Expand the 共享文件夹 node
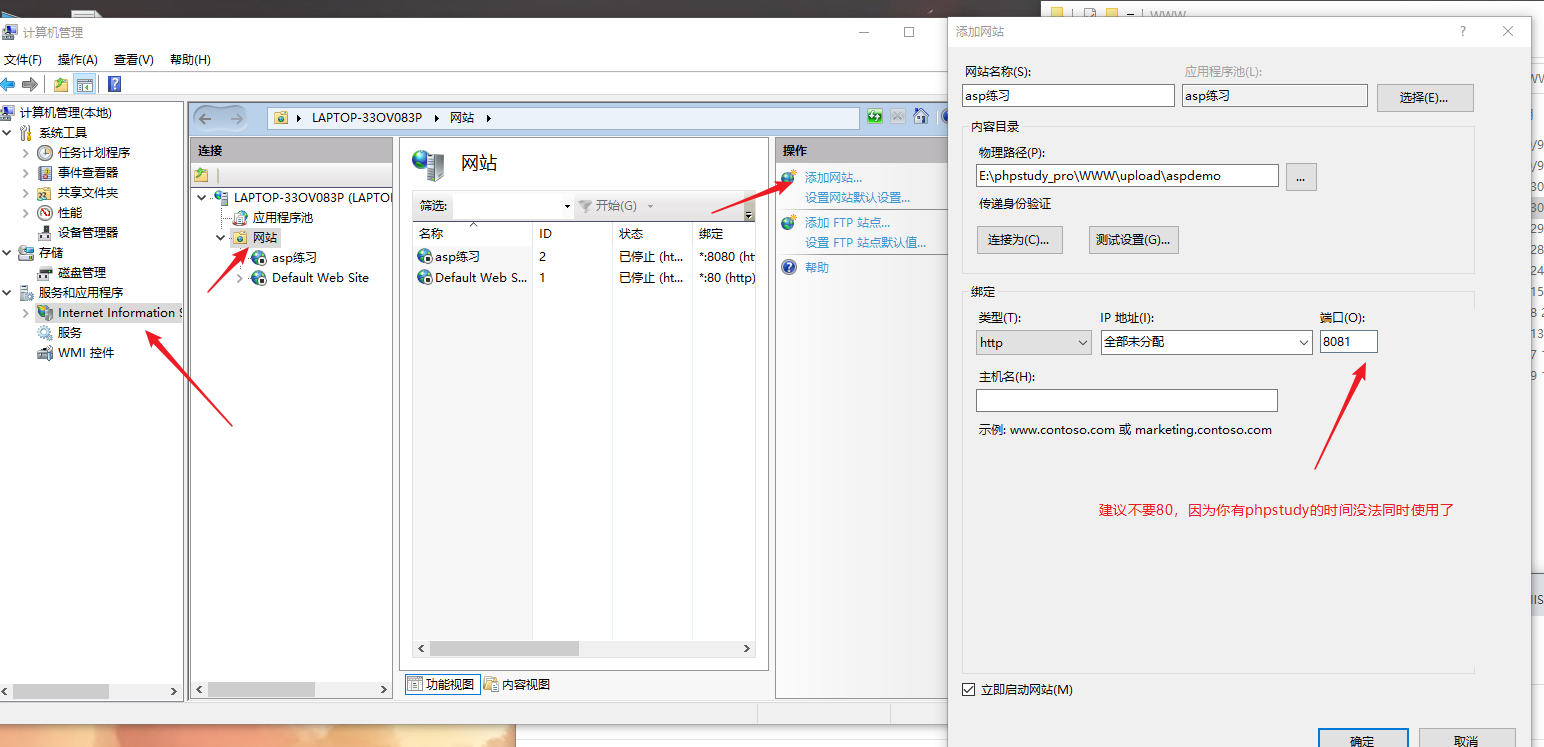1544x747 pixels. click(26, 192)
